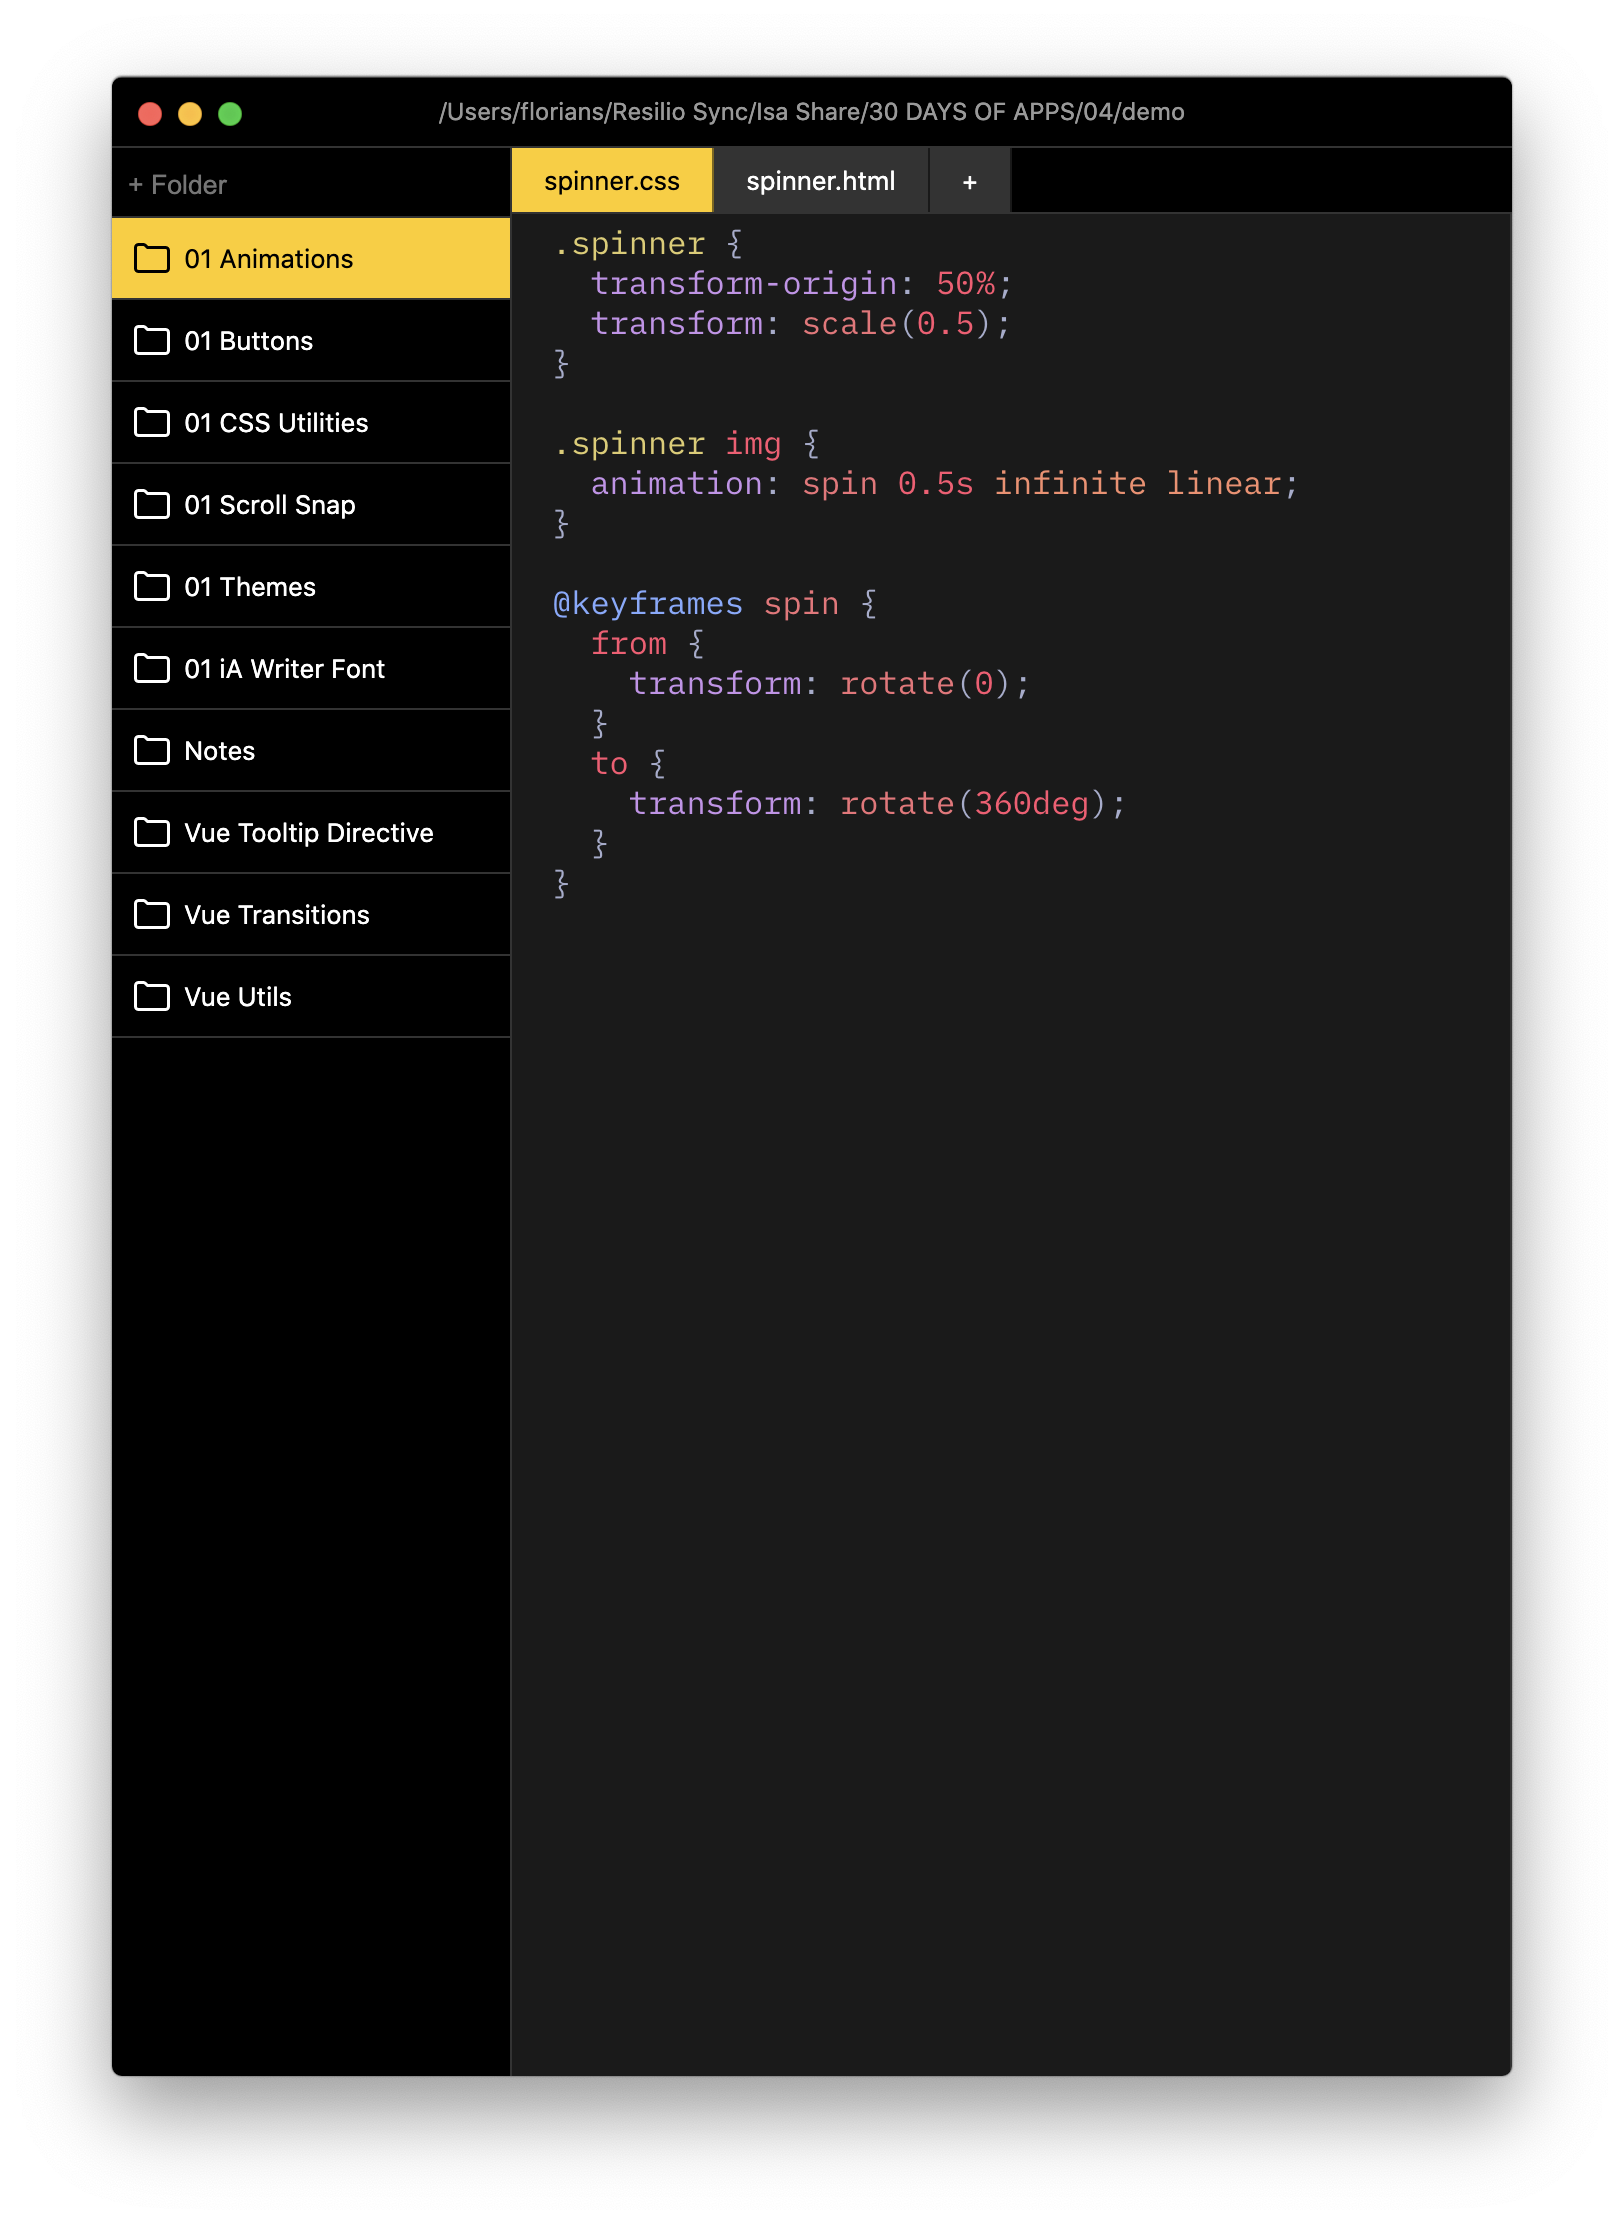Click the yellow minimize window button
Viewport: 1624px width, 2224px height.
pos(190,114)
